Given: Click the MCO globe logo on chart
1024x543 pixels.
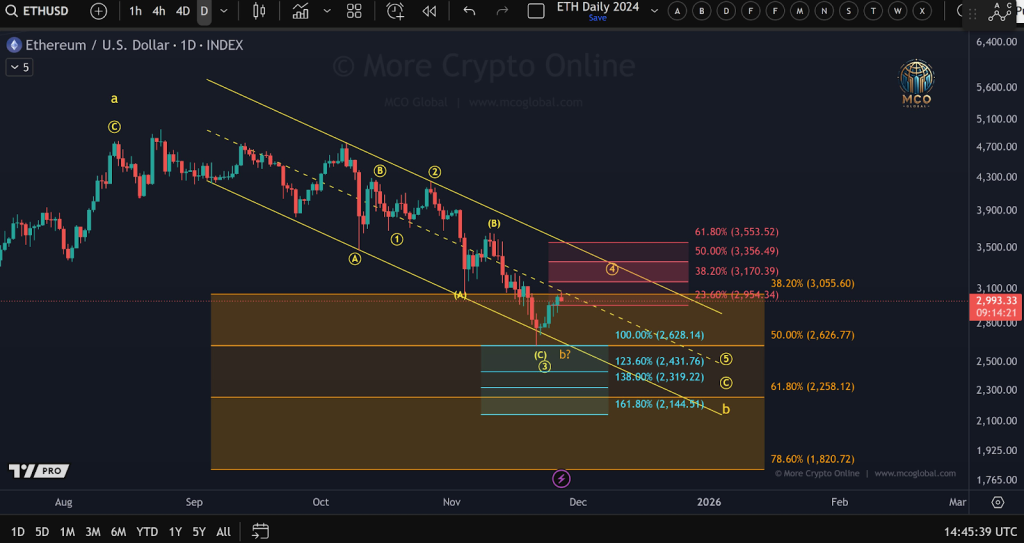Looking at the screenshot, I should (x=917, y=84).
